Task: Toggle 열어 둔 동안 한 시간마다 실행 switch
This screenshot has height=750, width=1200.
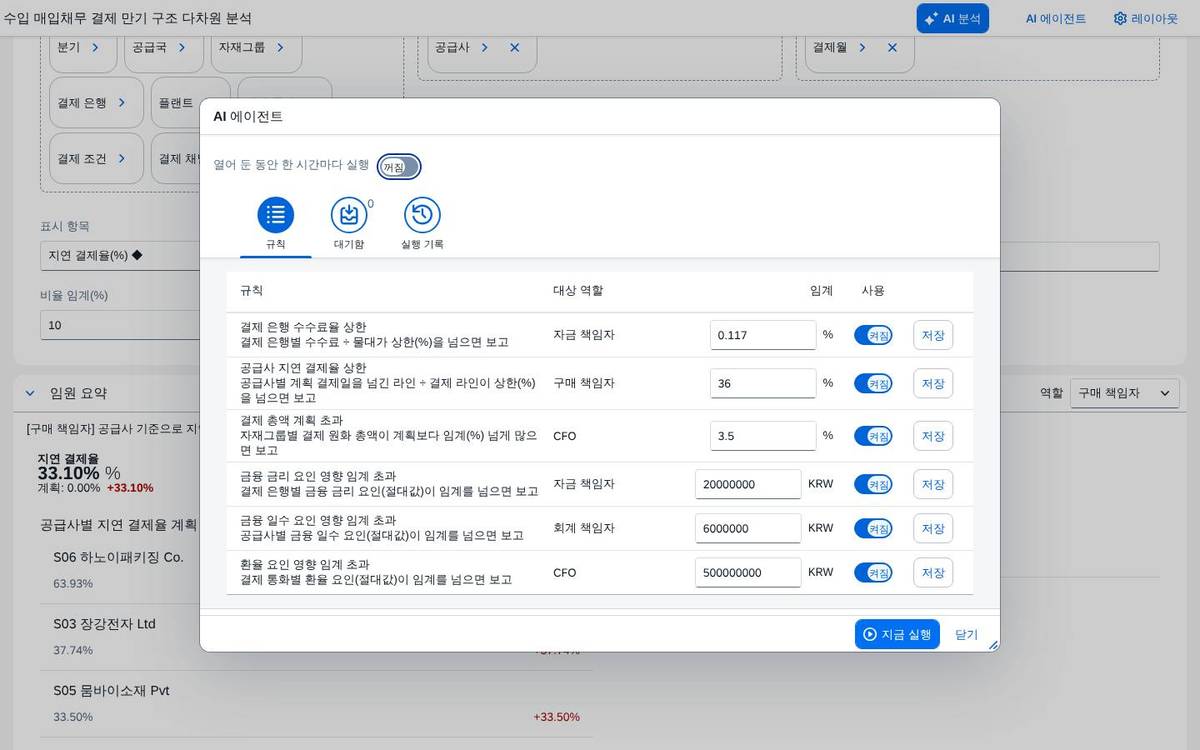Action: click(399, 166)
